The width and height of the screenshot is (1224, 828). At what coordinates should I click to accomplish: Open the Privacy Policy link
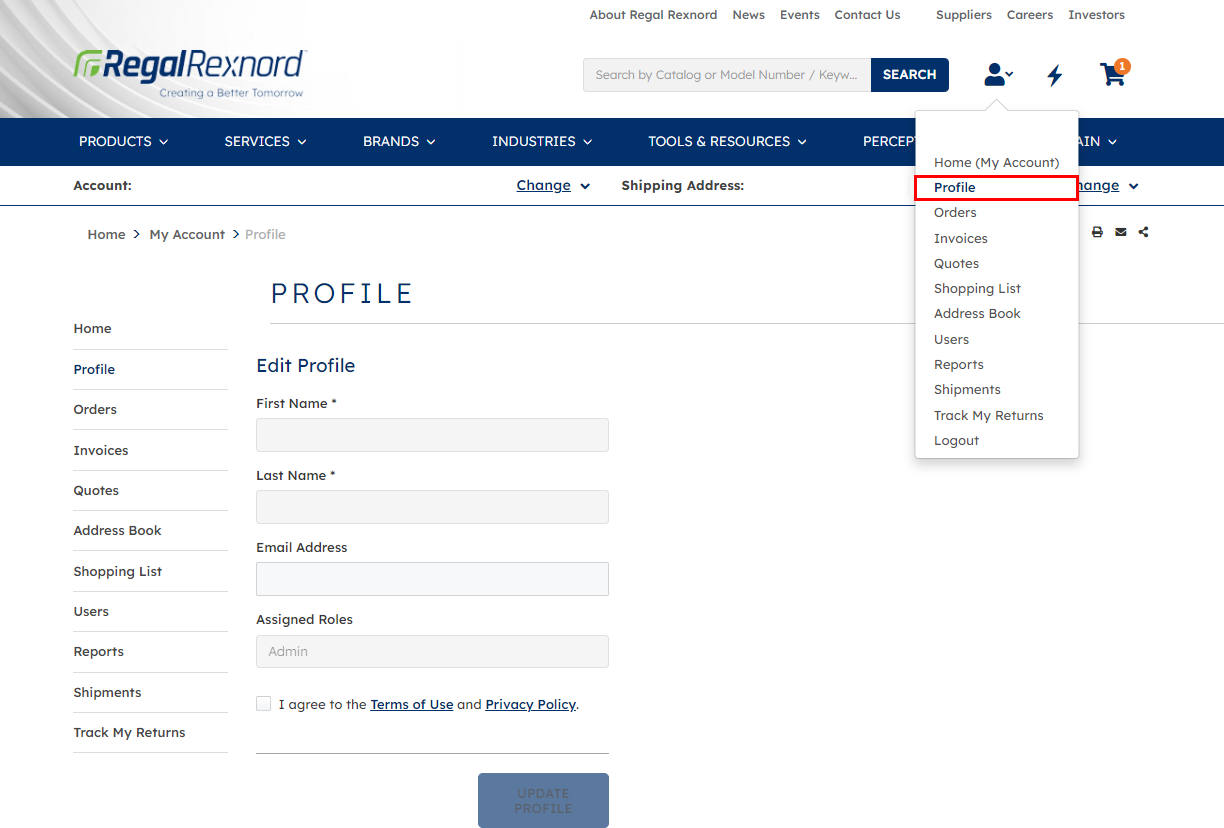(x=531, y=705)
